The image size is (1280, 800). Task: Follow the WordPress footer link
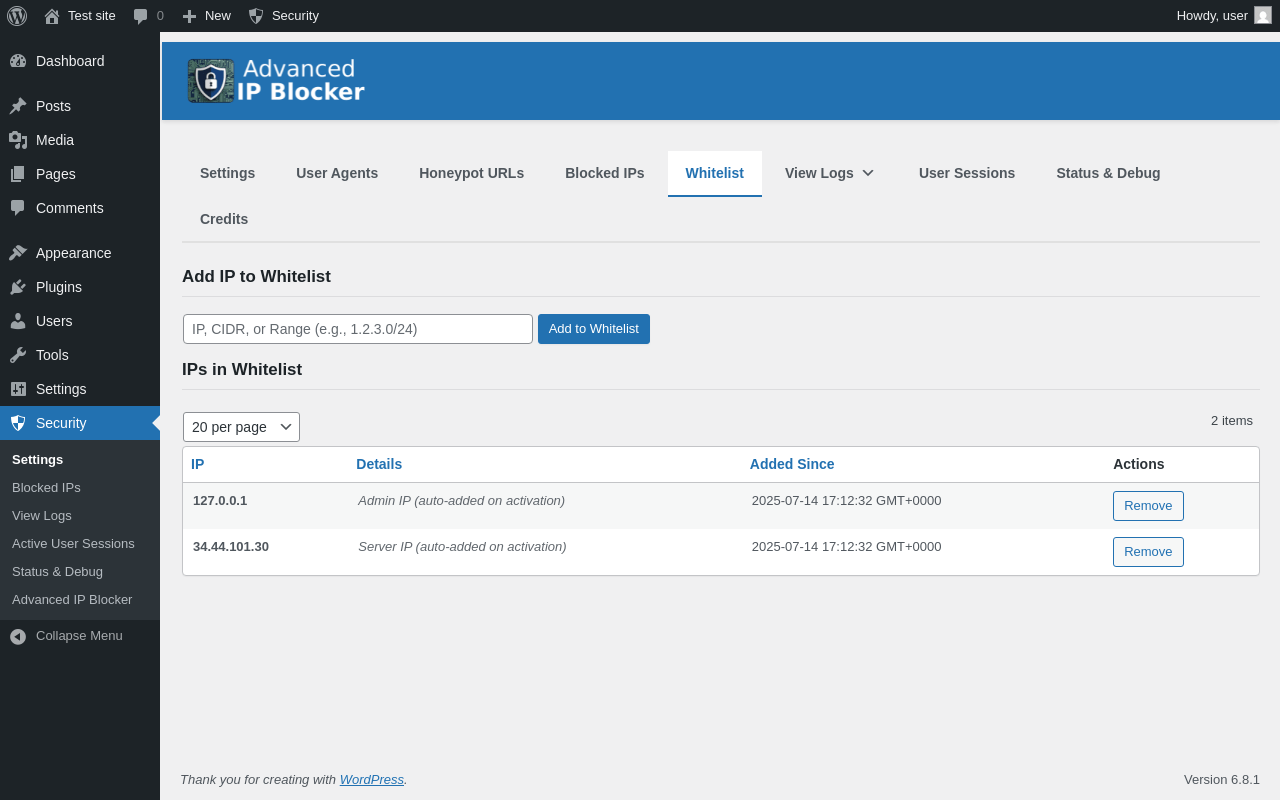tap(372, 780)
